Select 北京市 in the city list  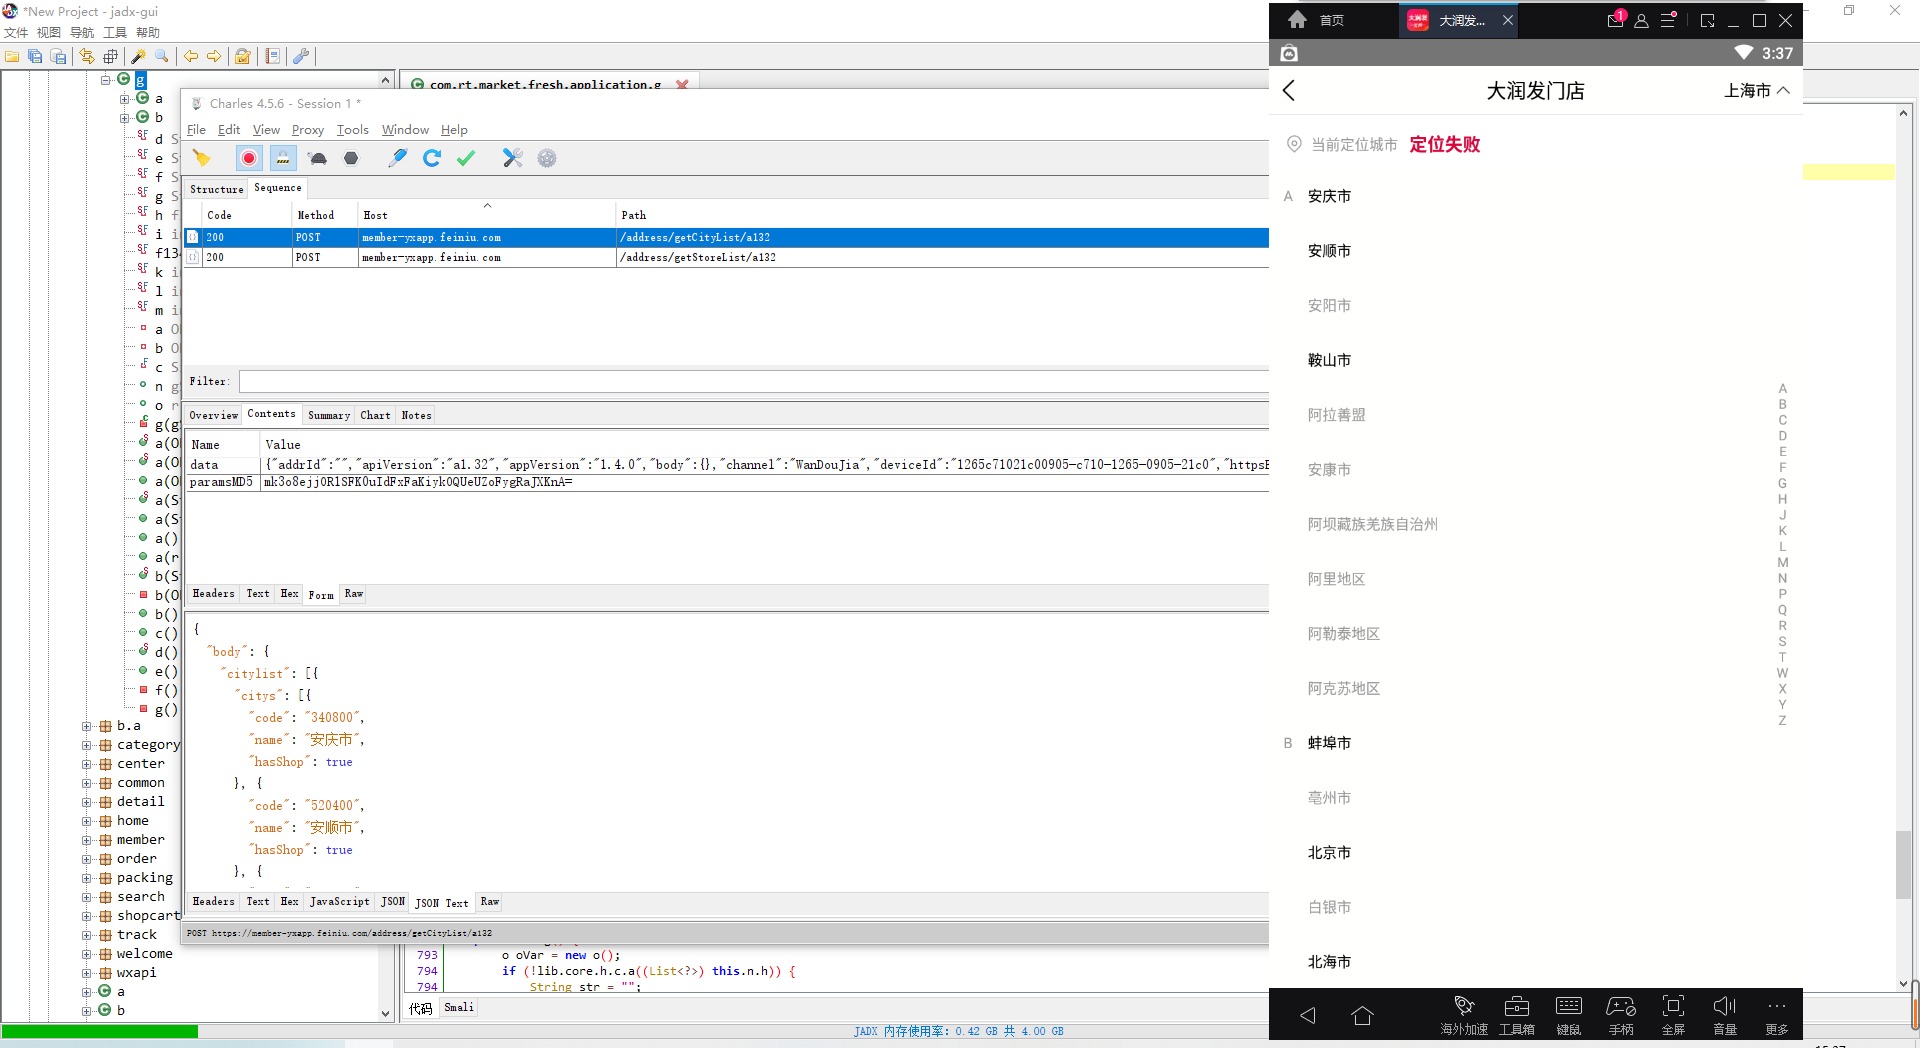click(1329, 853)
